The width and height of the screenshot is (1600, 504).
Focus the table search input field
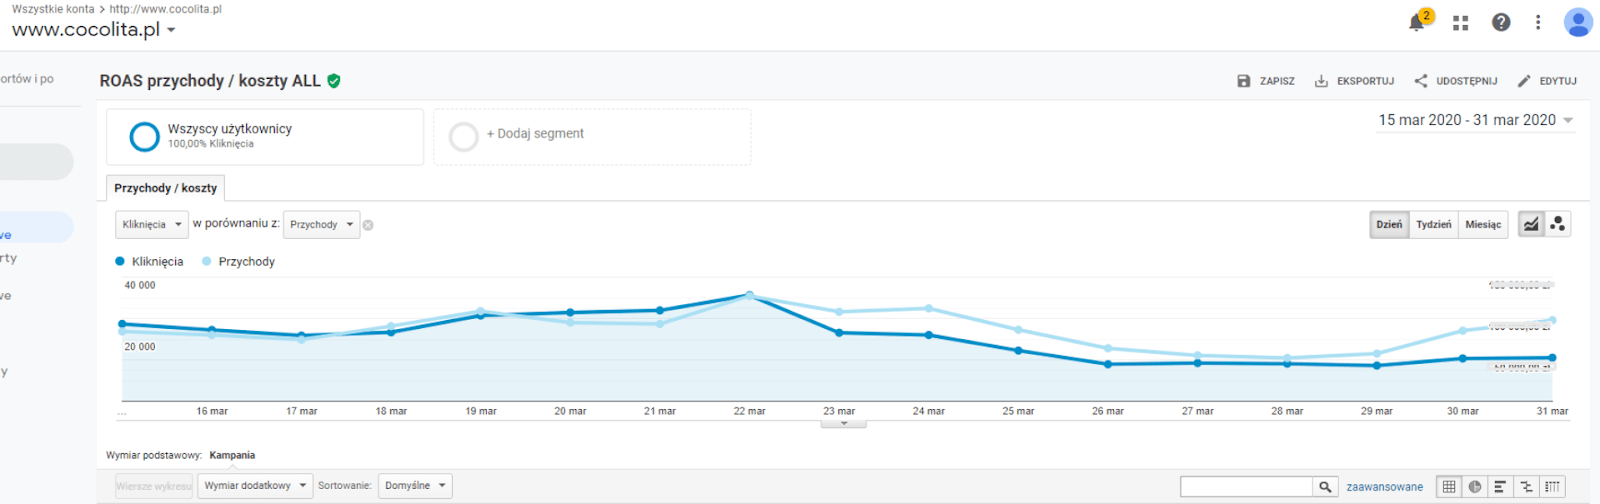pyautogui.click(x=1246, y=487)
